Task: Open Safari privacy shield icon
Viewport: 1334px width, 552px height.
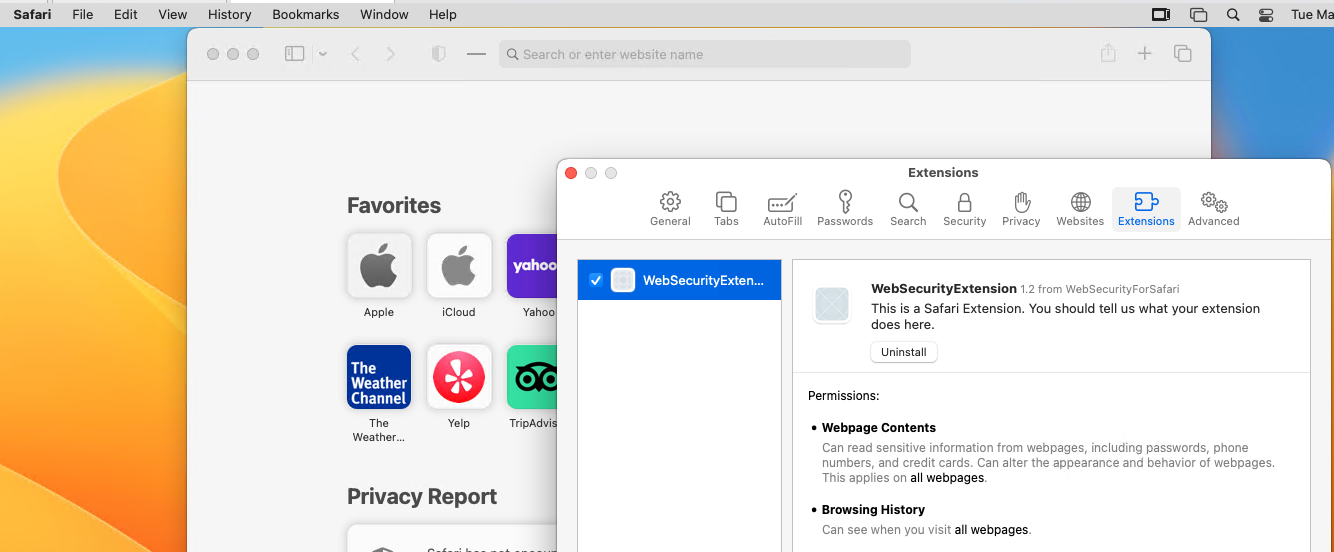Action: (x=438, y=54)
